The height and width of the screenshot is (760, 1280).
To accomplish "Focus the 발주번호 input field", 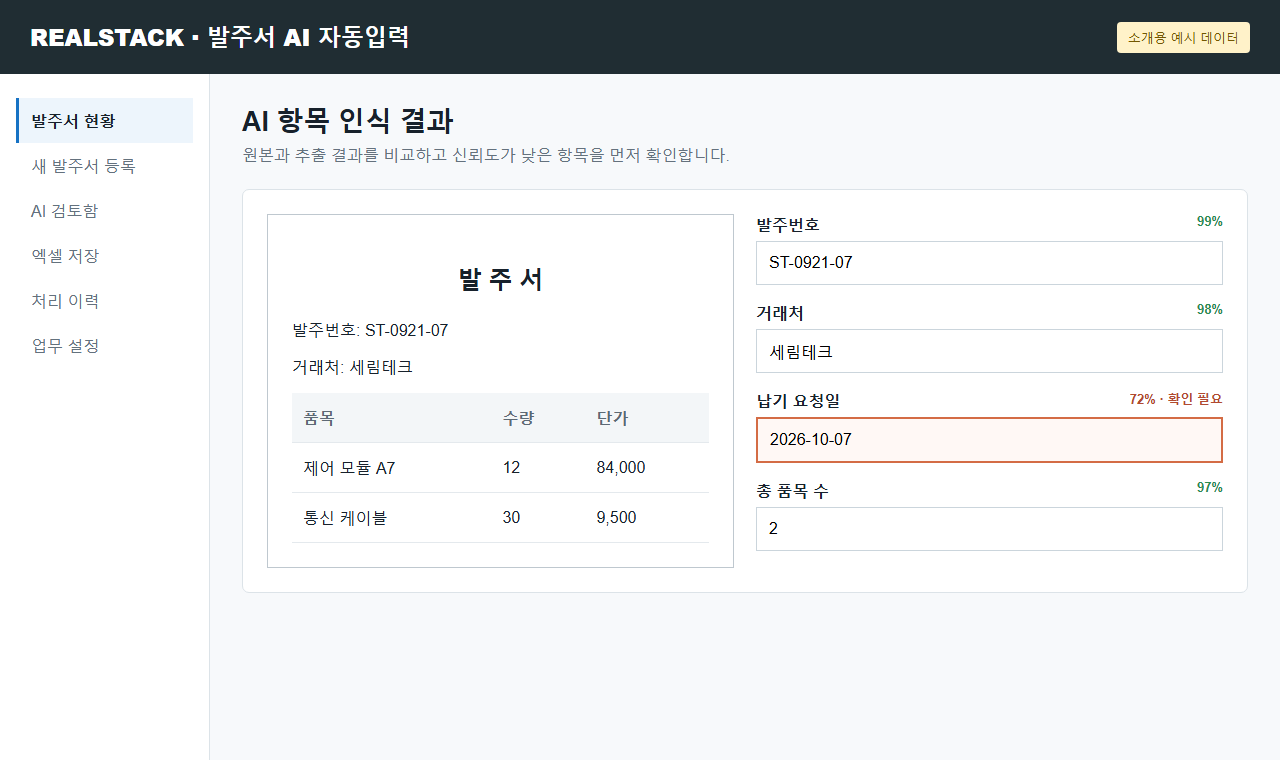I will click(x=989, y=263).
